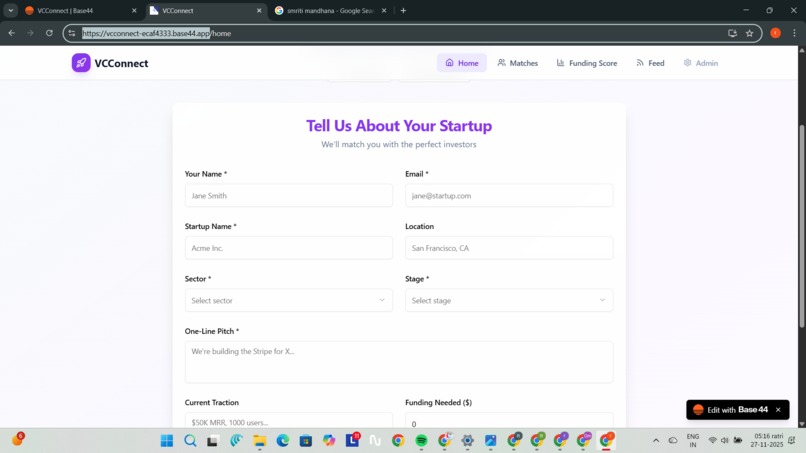The height and width of the screenshot is (453, 806).
Task: Open Spotify from the taskbar
Action: point(422,441)
